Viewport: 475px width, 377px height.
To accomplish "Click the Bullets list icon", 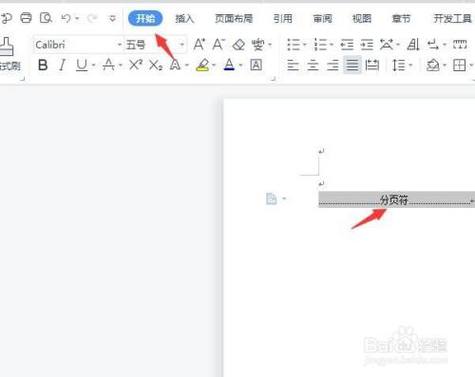I will [294, 44].
